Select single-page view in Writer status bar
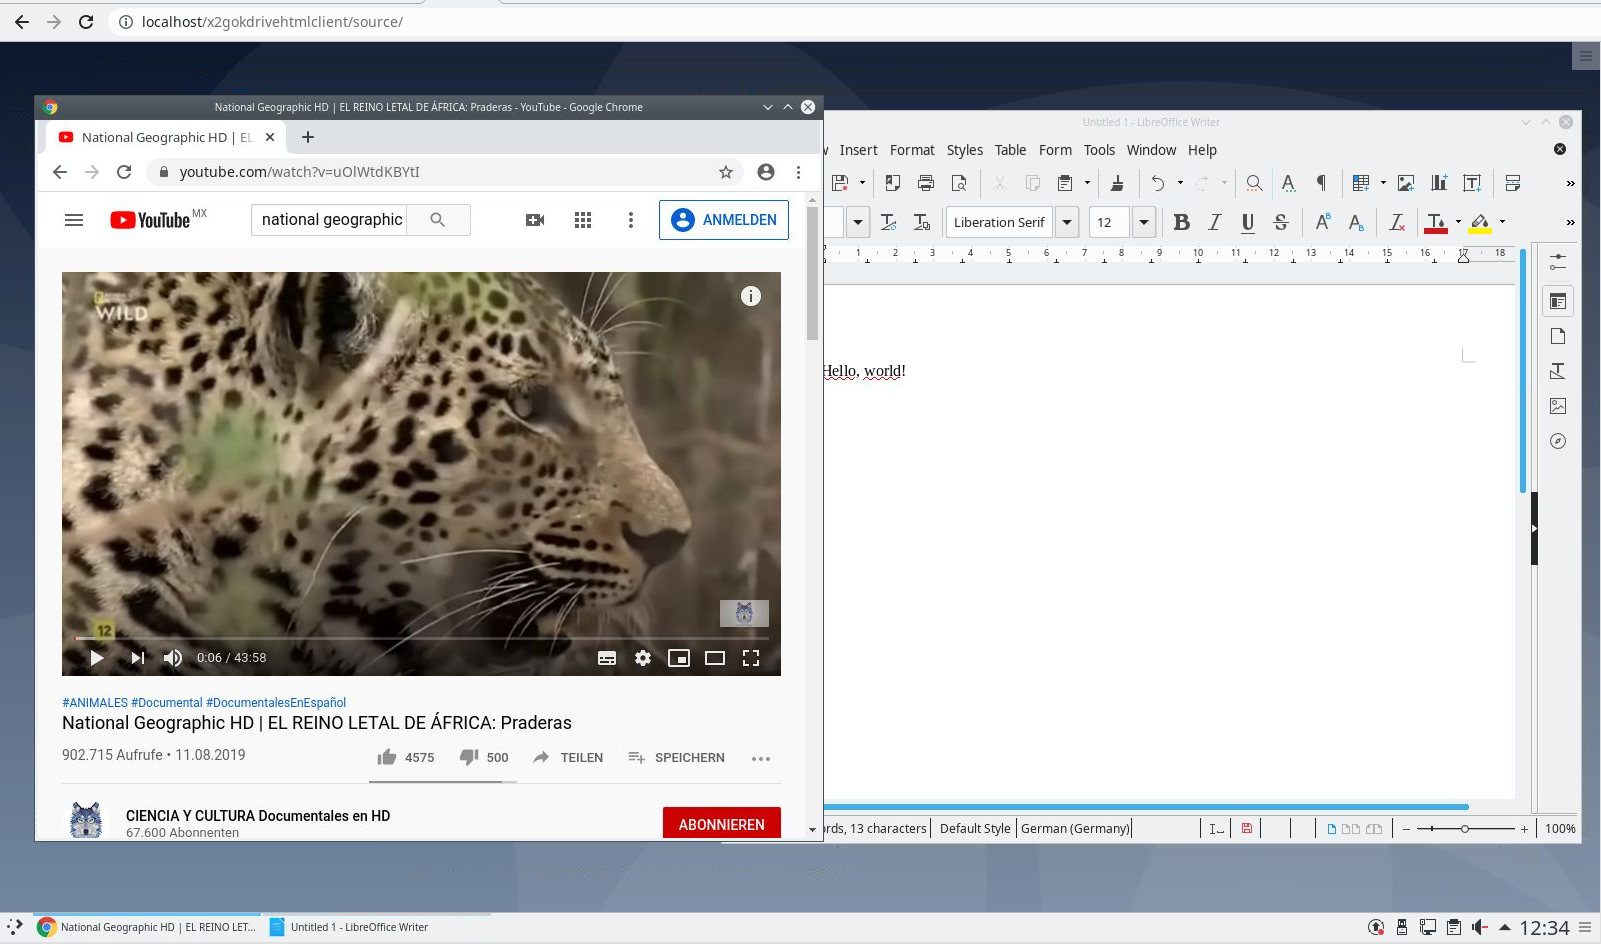Image resolution: width=1601 pixels, height=944 pixels. [1331, 828]
